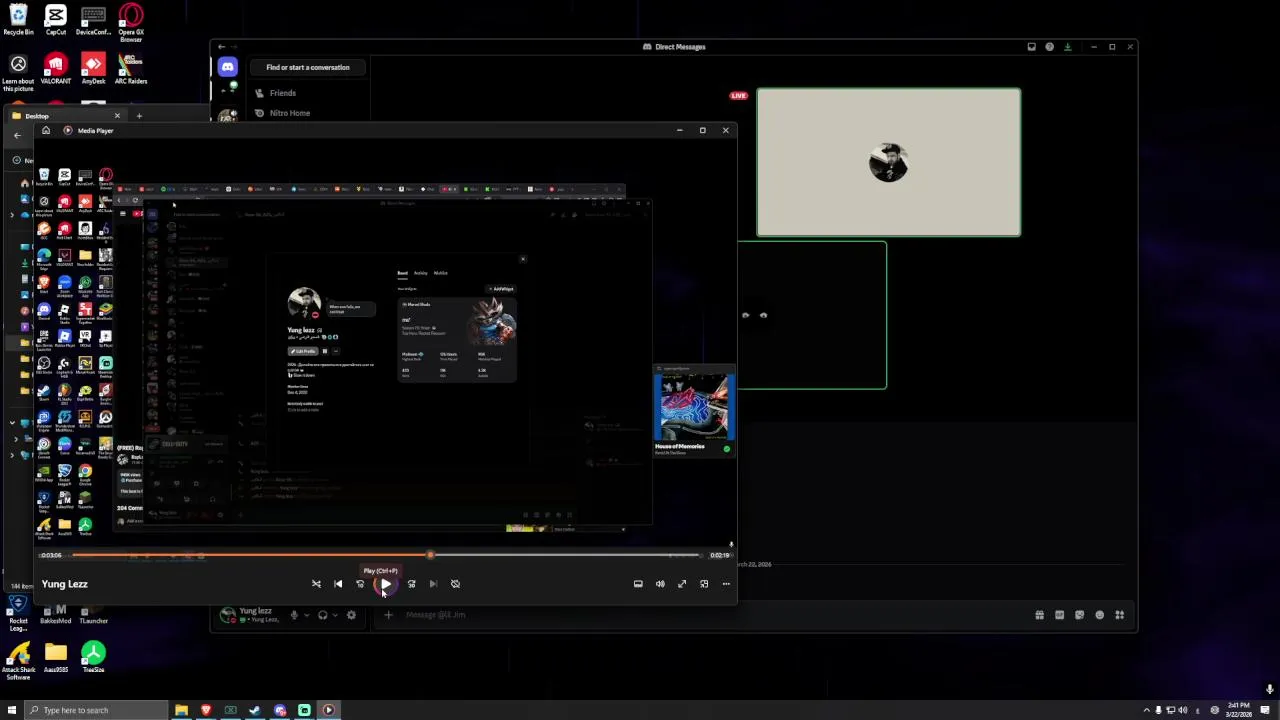Open the DeviceConf desktop shortcut
The image size is (1280, 720).
pyautogui.click(x=93, y=20)
